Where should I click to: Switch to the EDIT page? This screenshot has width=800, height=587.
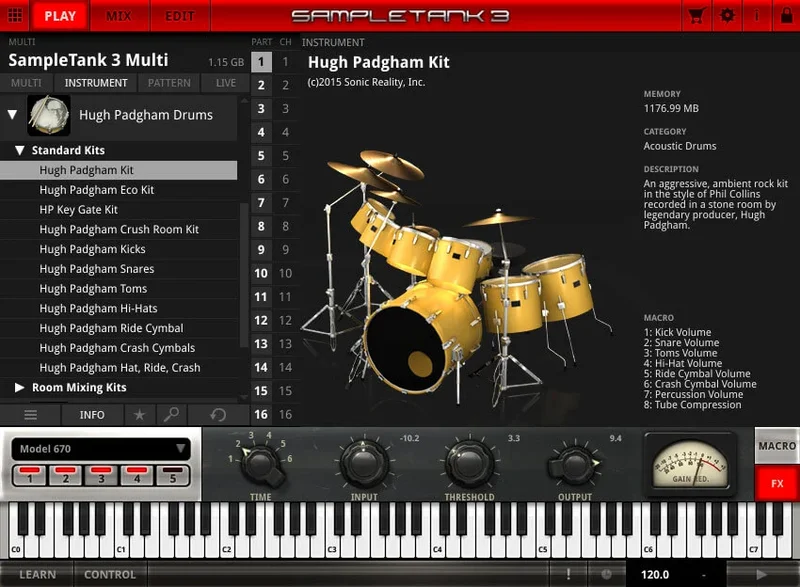tap(180, 16)
